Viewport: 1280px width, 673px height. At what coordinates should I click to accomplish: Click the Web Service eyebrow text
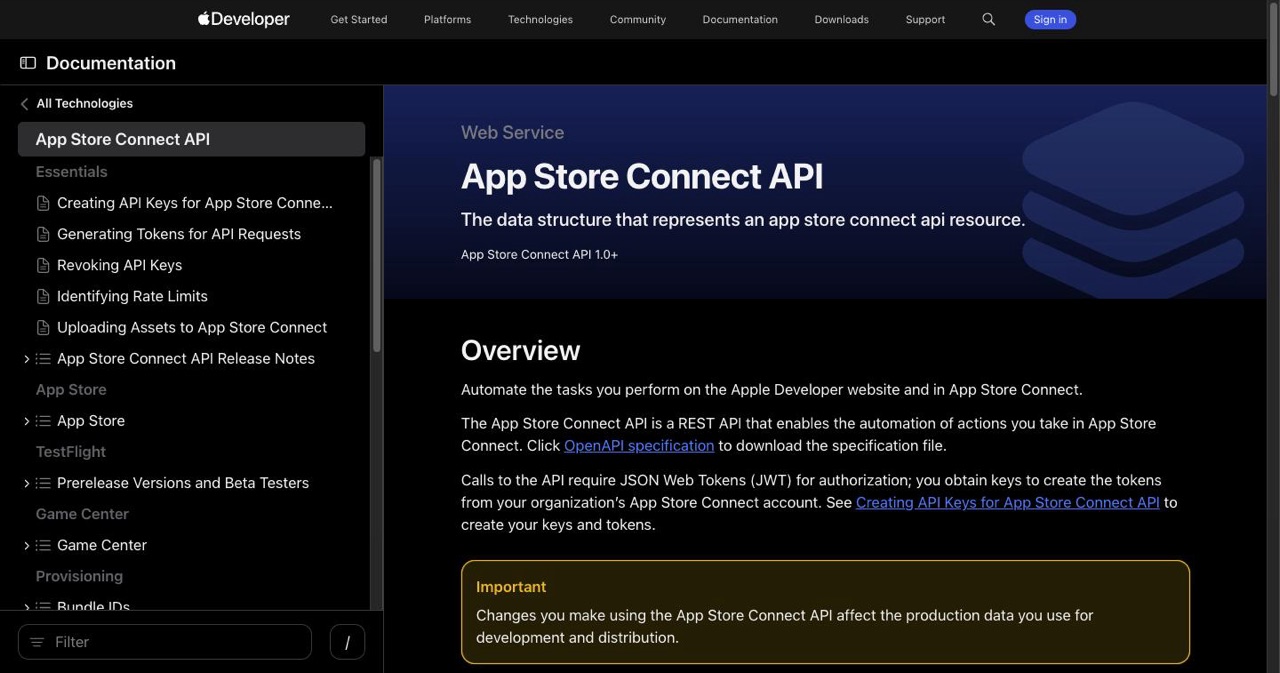click(x=512, y=133)
